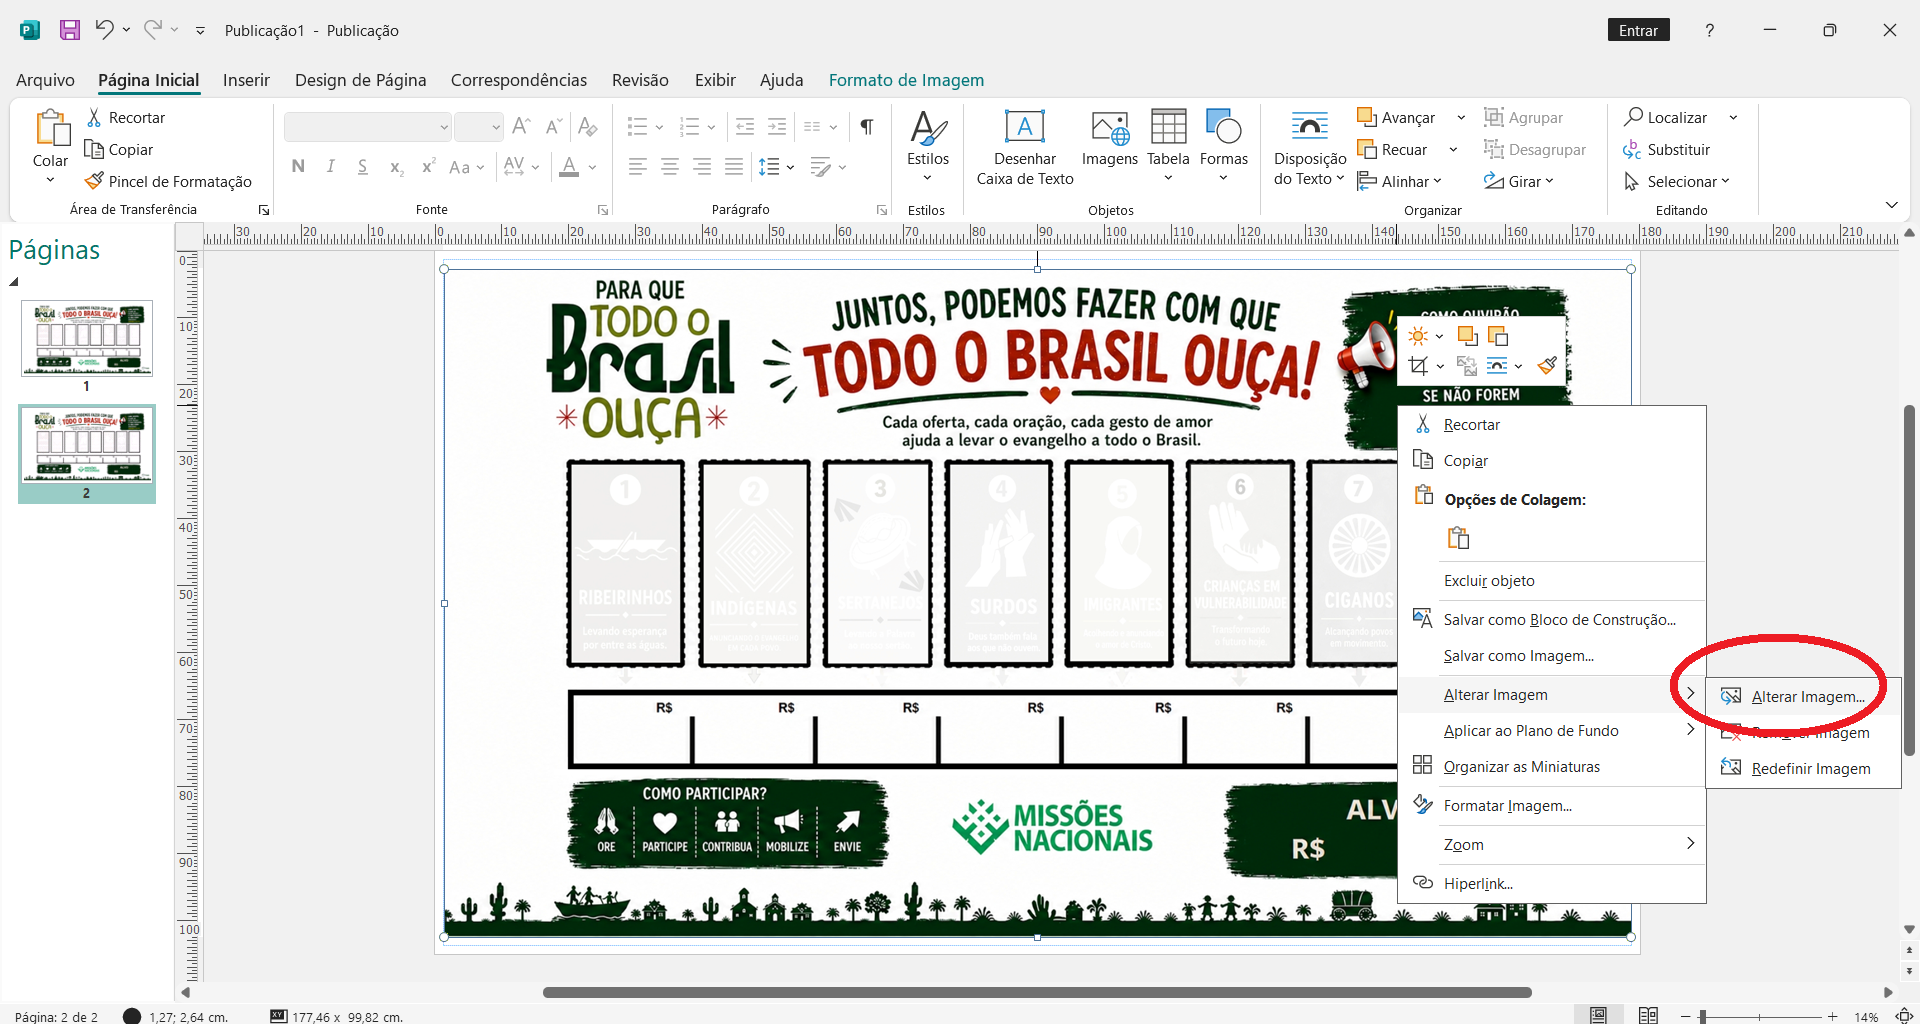Collapse the ribbon with the chevron
The image size is (1920, 1024).
[x=1892, y=205]
